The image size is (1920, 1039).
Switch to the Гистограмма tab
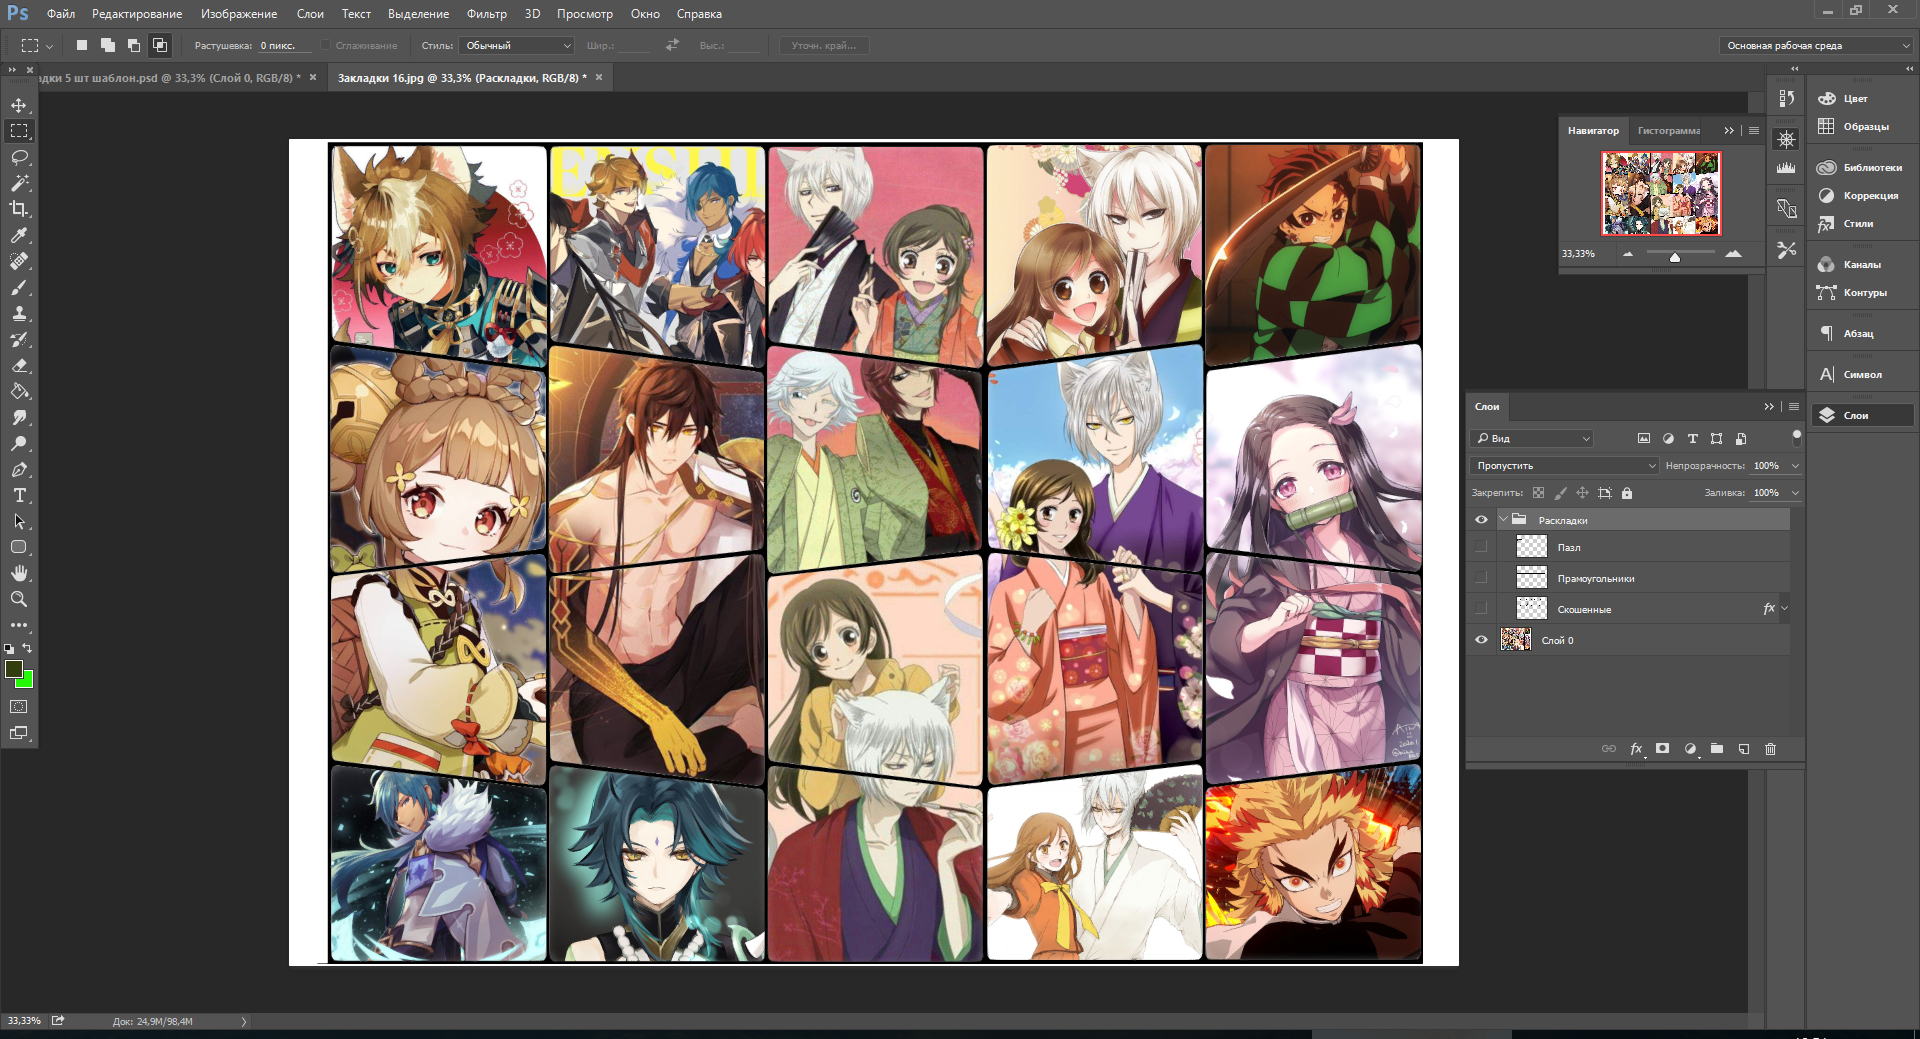[x=1668, y=131]
